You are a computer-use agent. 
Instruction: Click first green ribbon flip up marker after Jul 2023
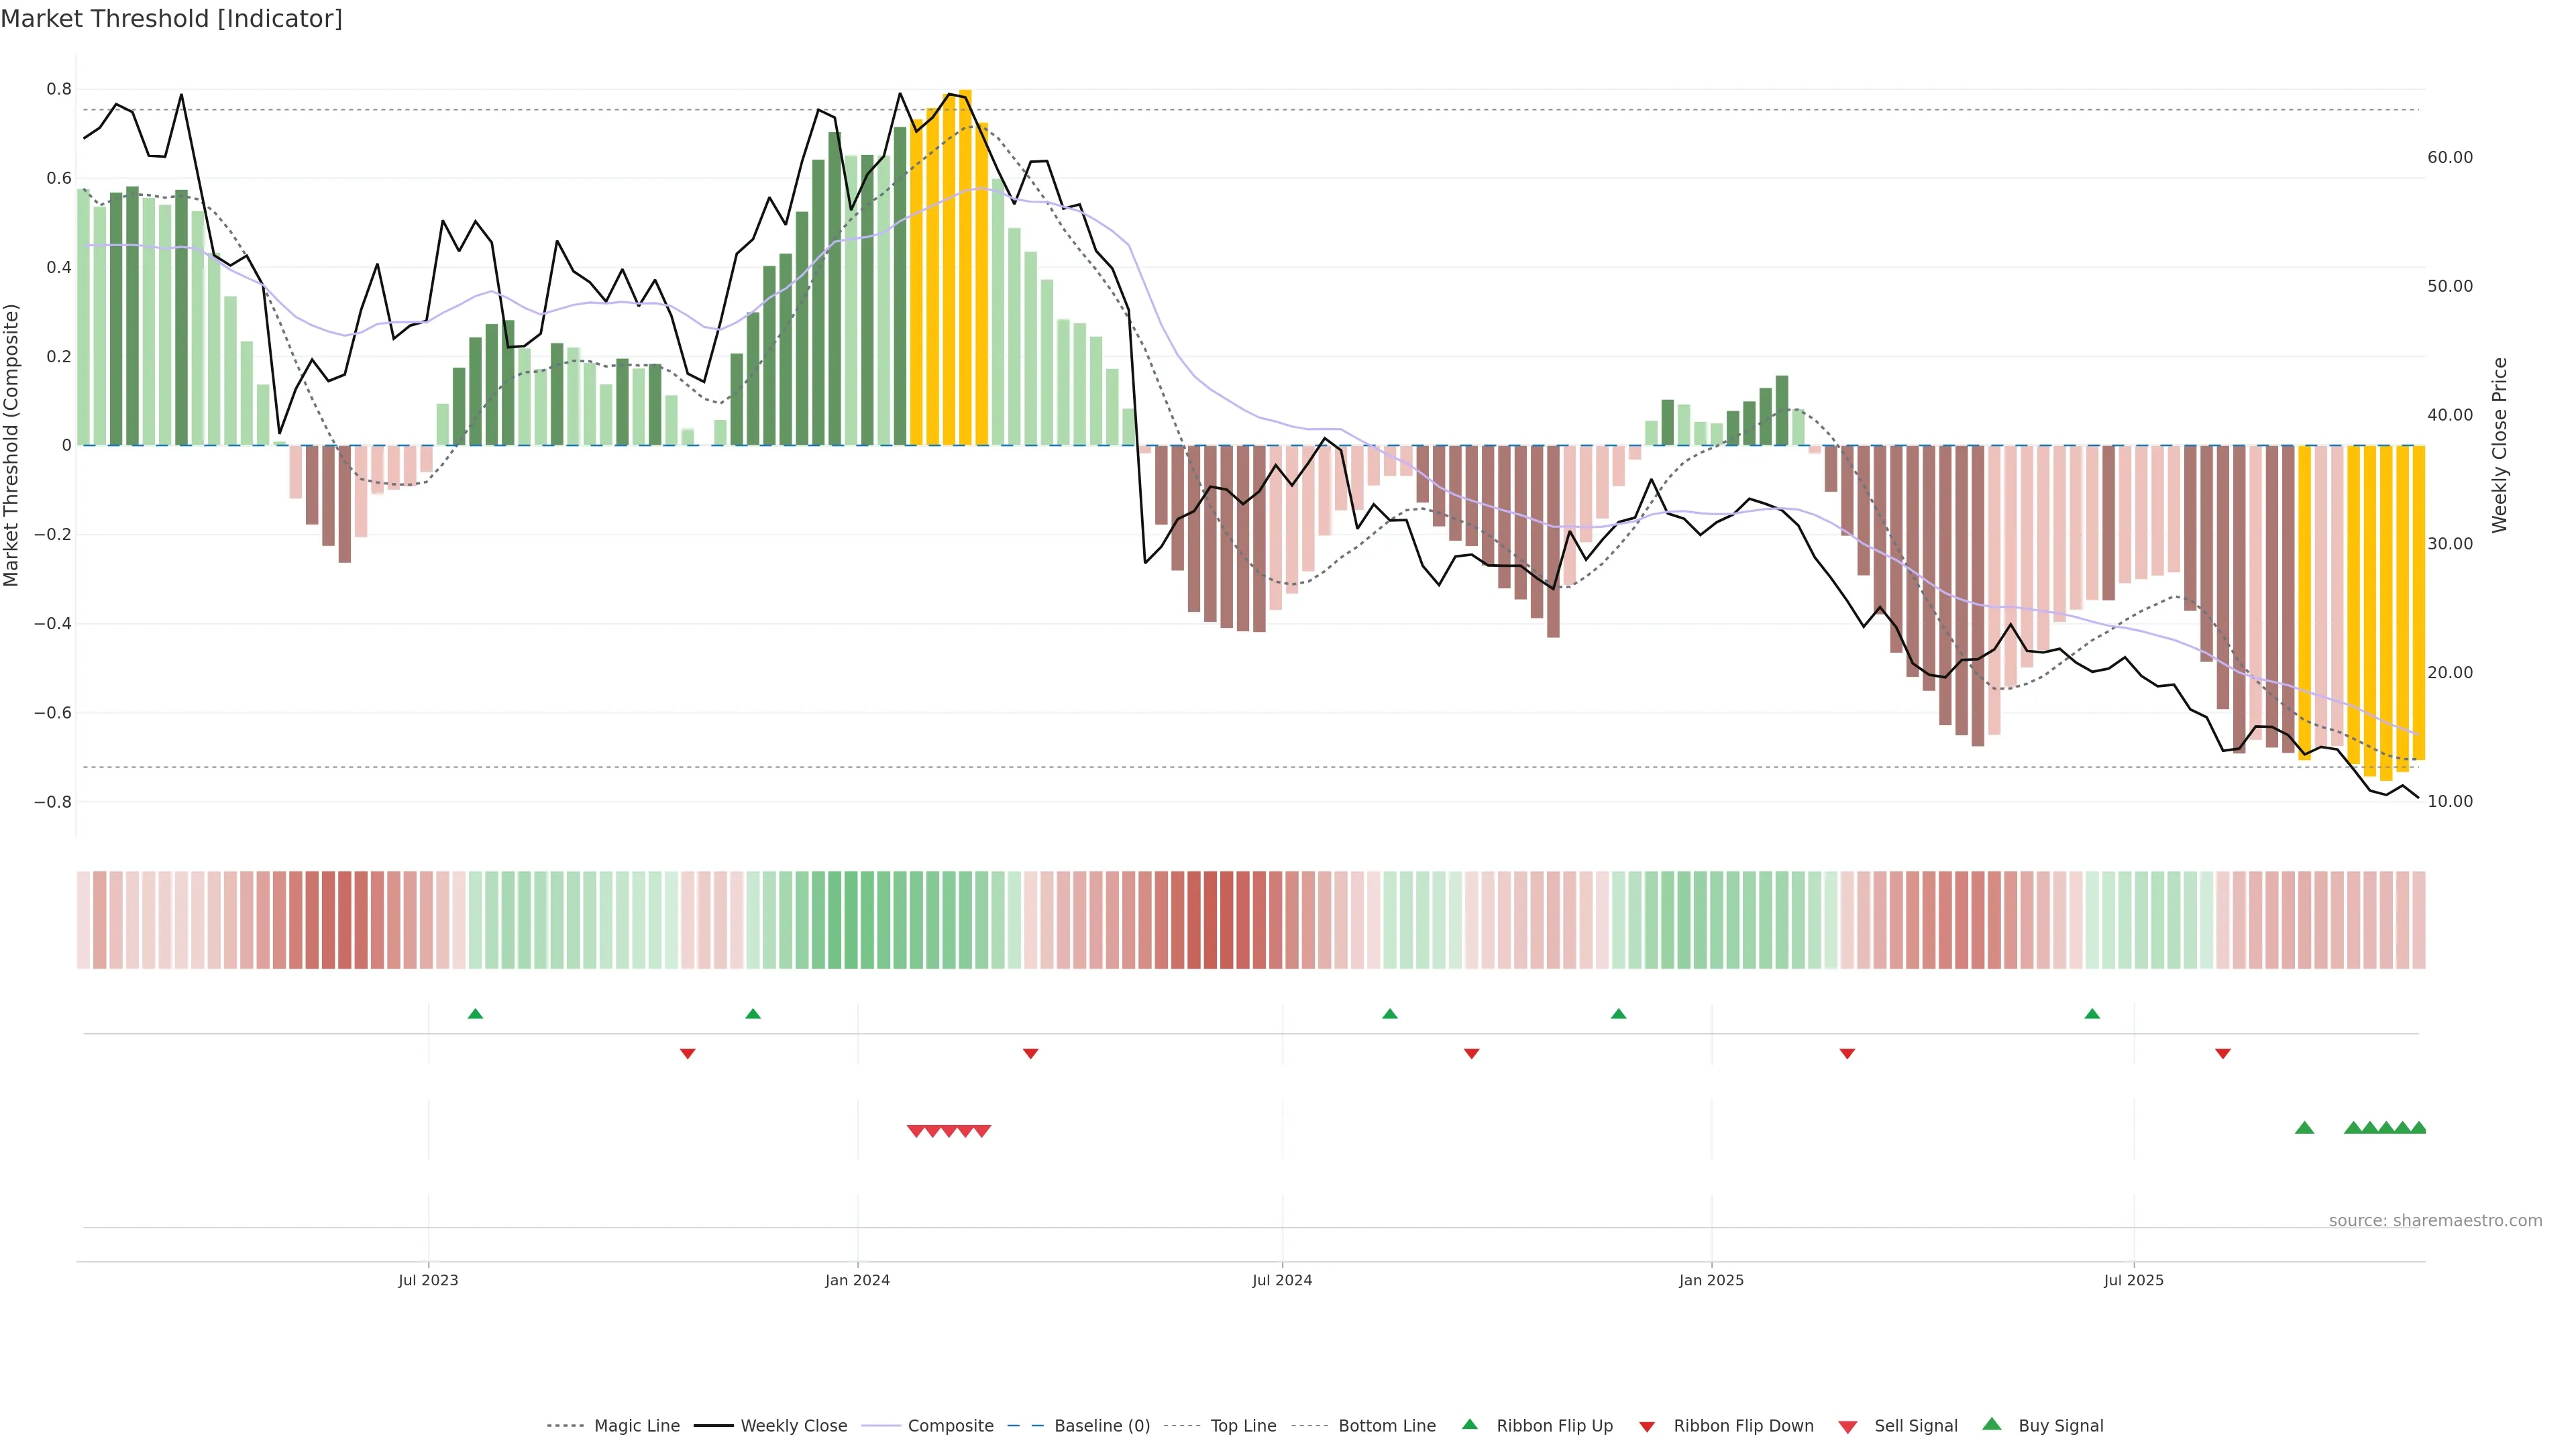point(475,1014)
